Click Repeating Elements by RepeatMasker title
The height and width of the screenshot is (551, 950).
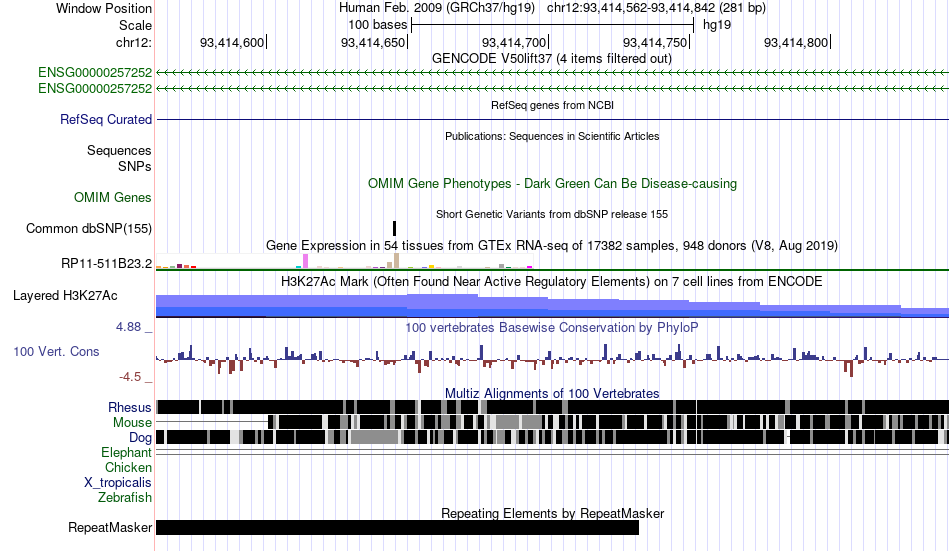point(553,513)
